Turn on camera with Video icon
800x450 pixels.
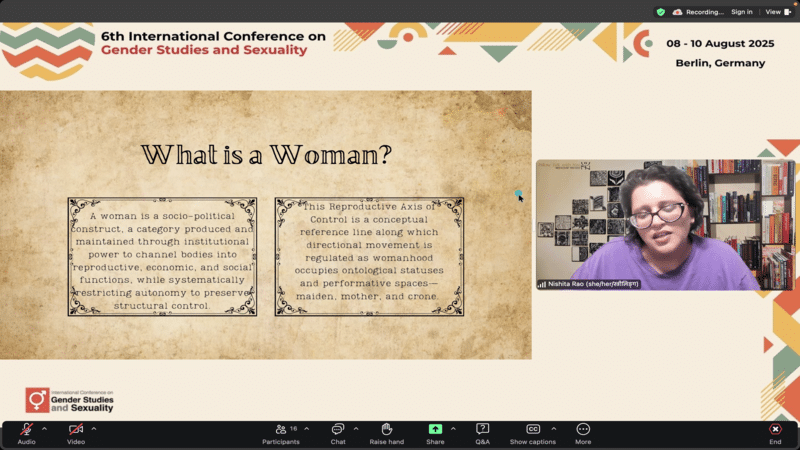coord(76,429)
